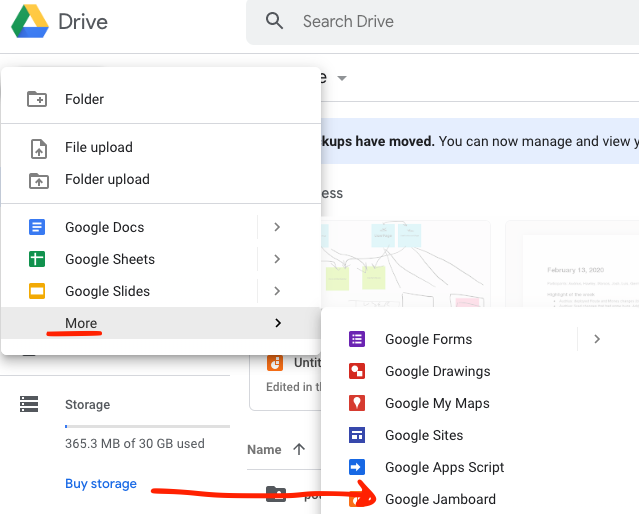The width and height of the screenshot is (639, 514).
Task: Click the Folder upload icon
Action: coord(39,180)
